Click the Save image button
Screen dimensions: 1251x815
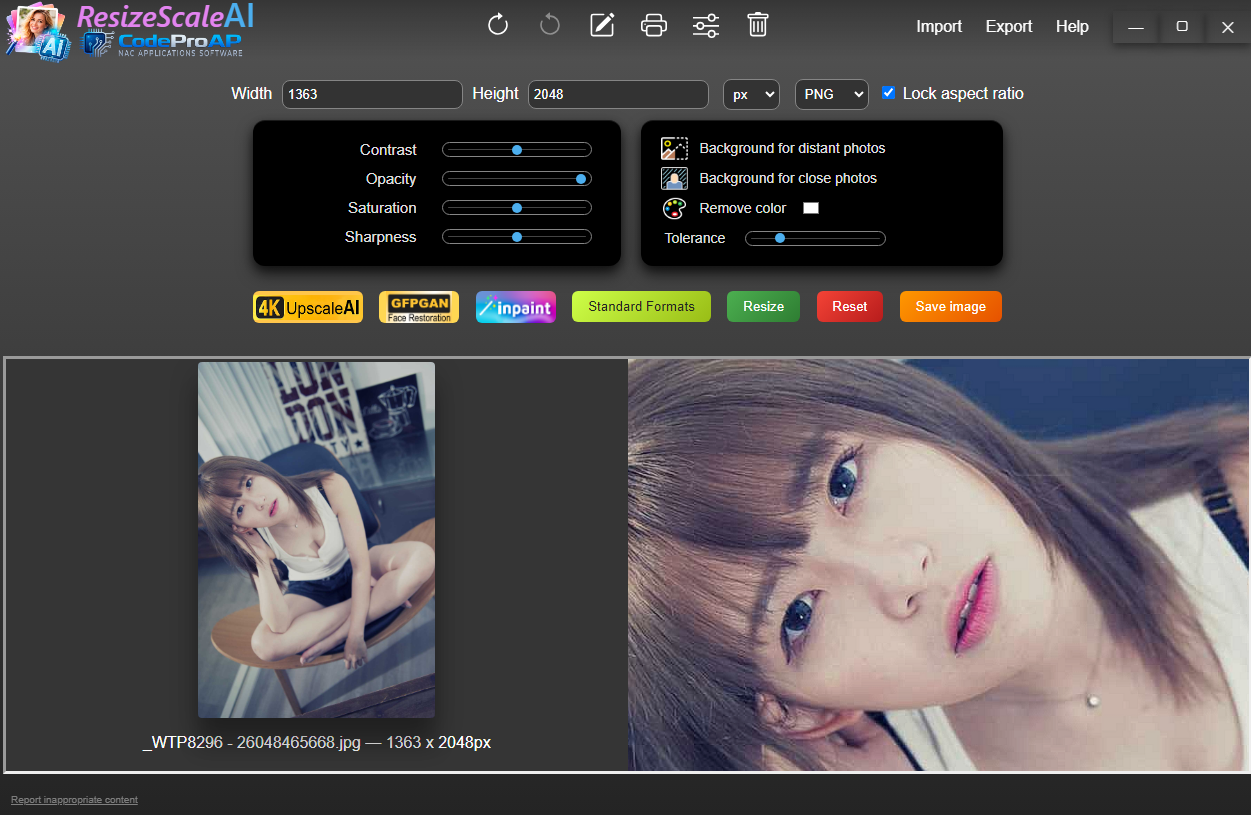pos(950,307)
